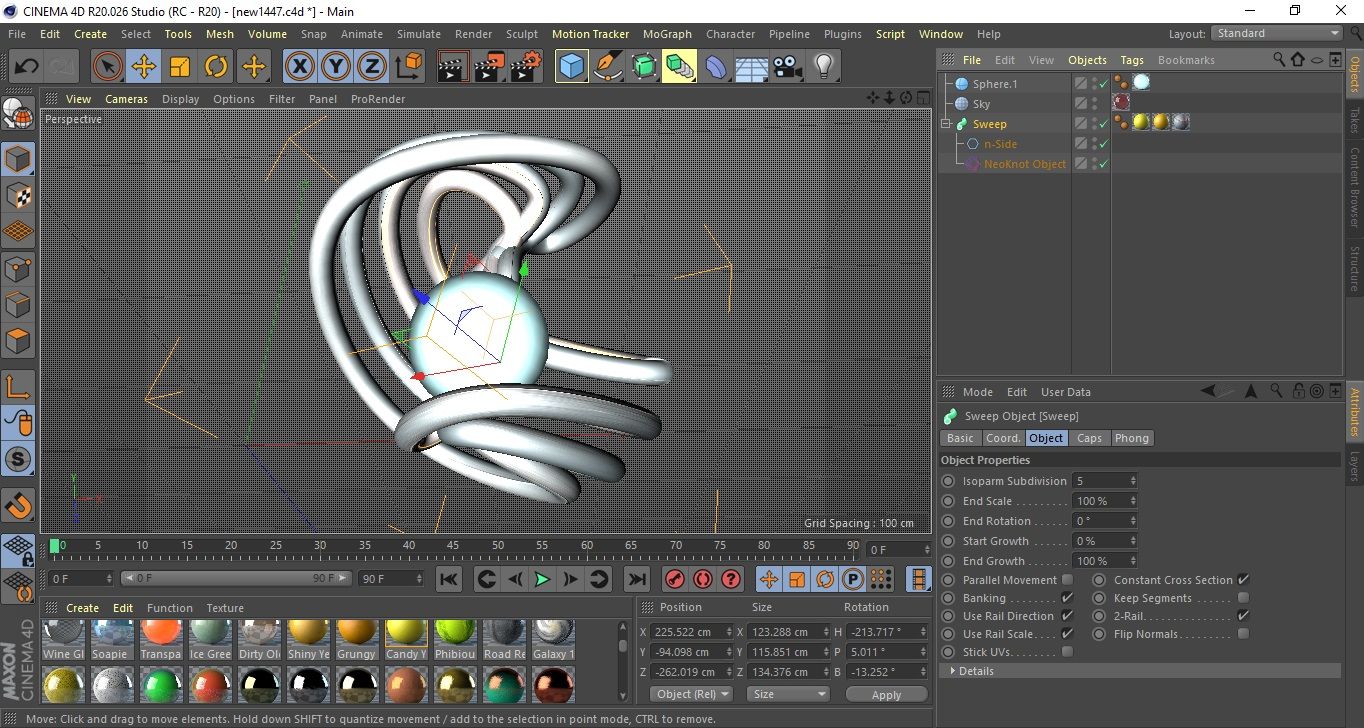This screenshot has height=728, width=1364.
Task: Click the Light bulb object icon
Action: click(823, 67)
